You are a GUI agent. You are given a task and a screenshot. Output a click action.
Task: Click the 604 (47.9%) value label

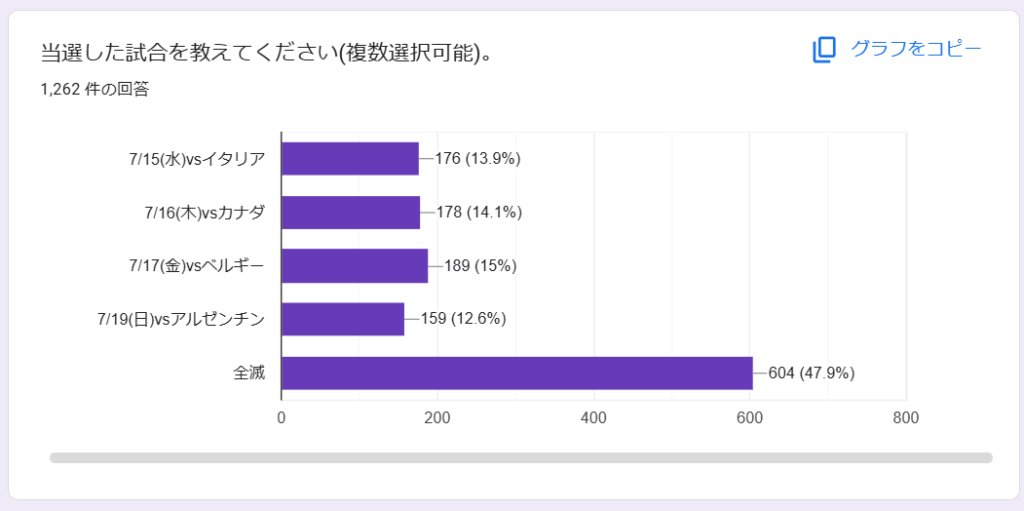[811, 373]
